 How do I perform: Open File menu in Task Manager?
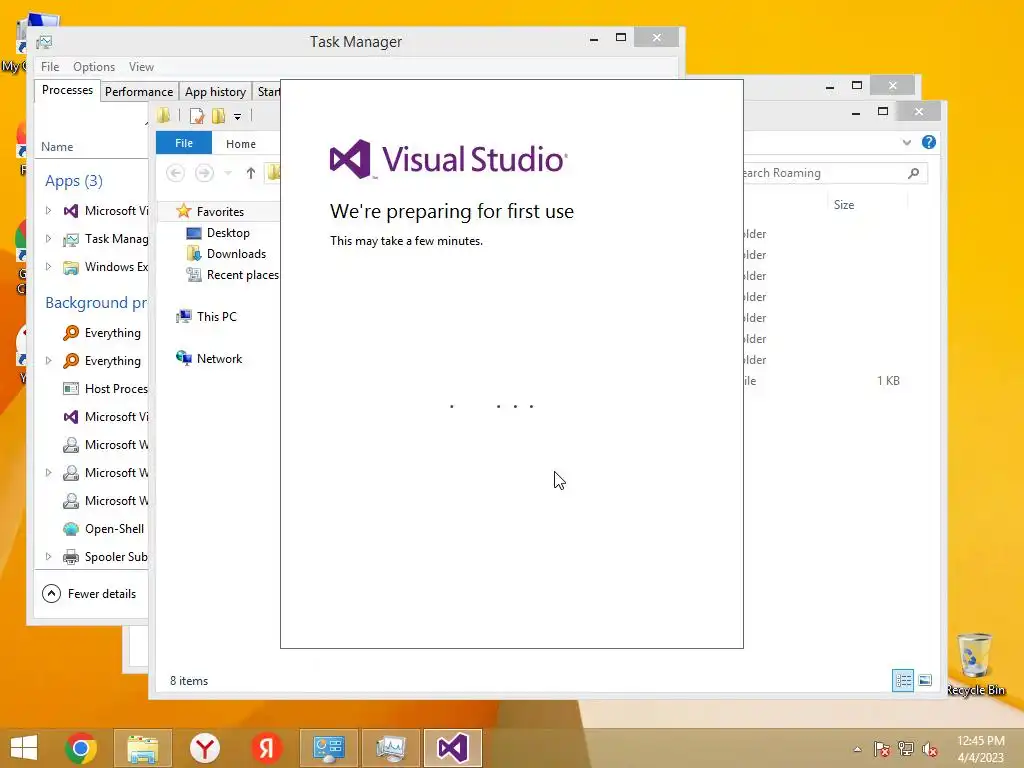click(50, 67)
